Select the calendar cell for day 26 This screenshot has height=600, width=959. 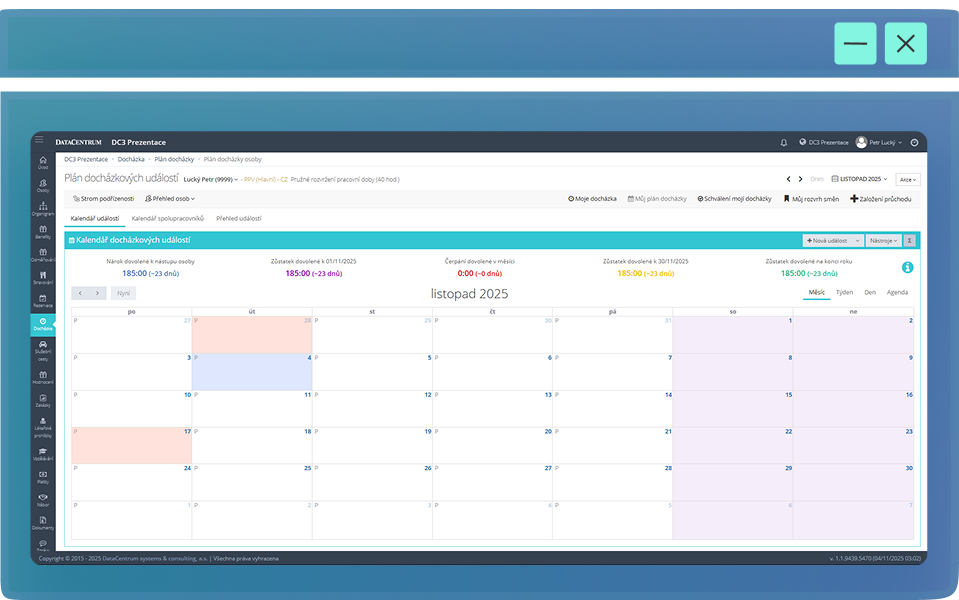tap(372, 482)
